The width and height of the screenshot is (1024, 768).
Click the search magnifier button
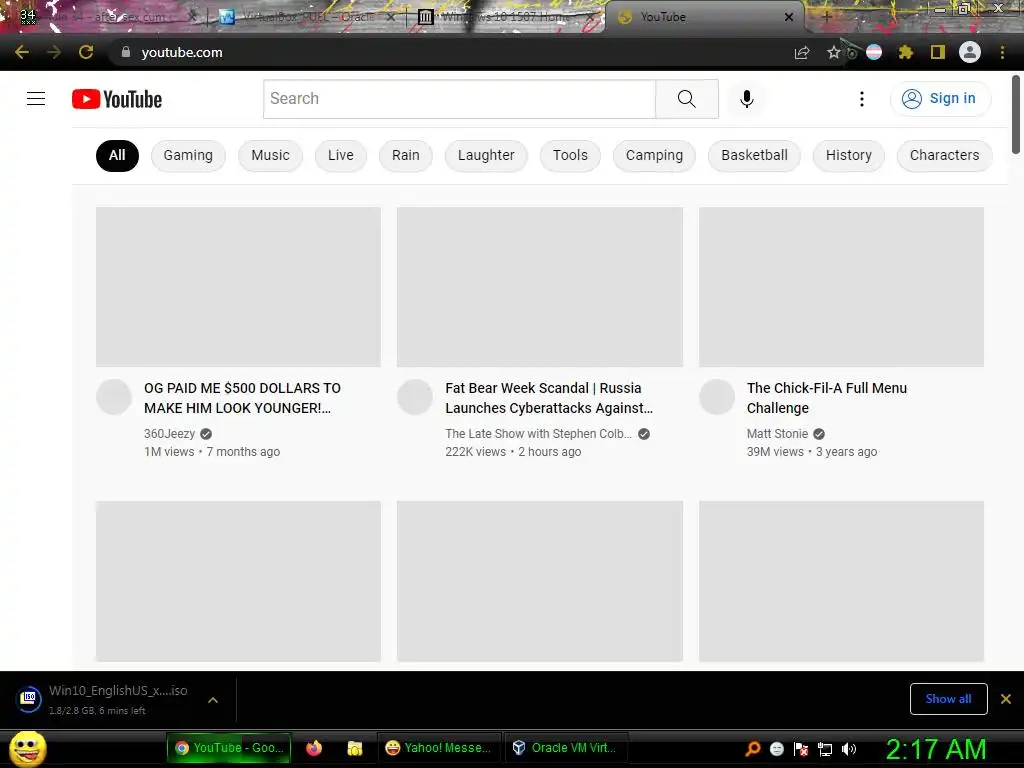pos(686,99)
